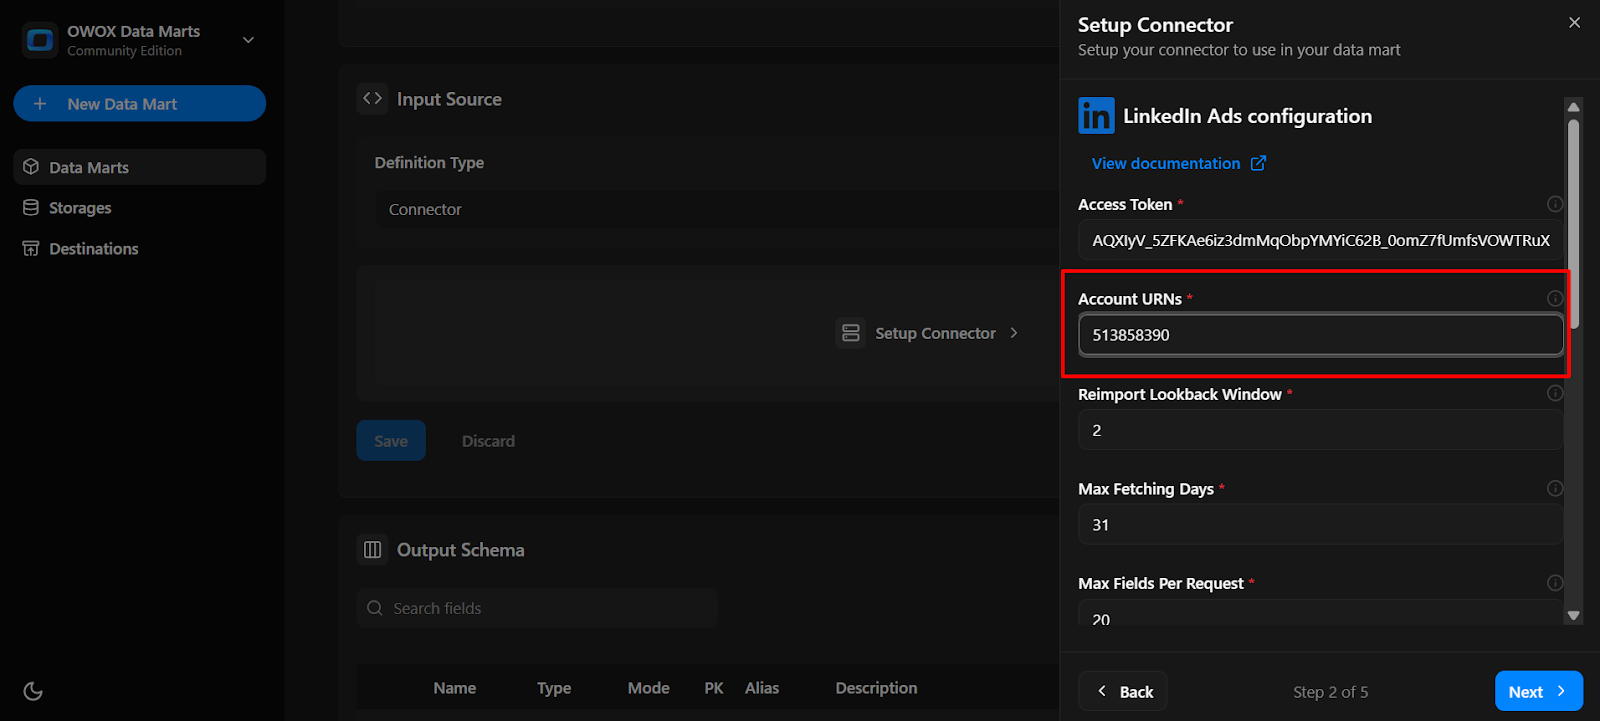Click the Input Source code brackets icon
Viewport: 1600px width, 721px height.
(372, 98)
